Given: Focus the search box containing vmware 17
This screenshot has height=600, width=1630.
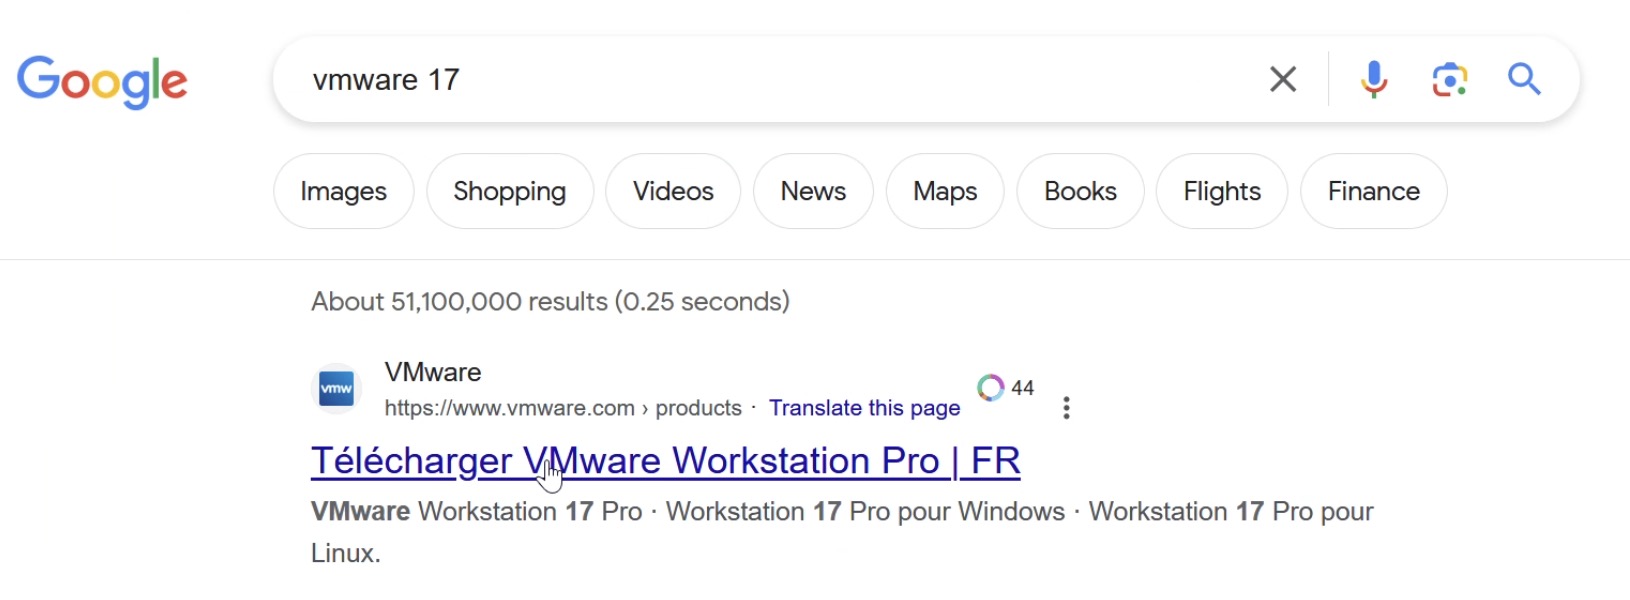Looking at the screenshot, I should coord(760,80).
